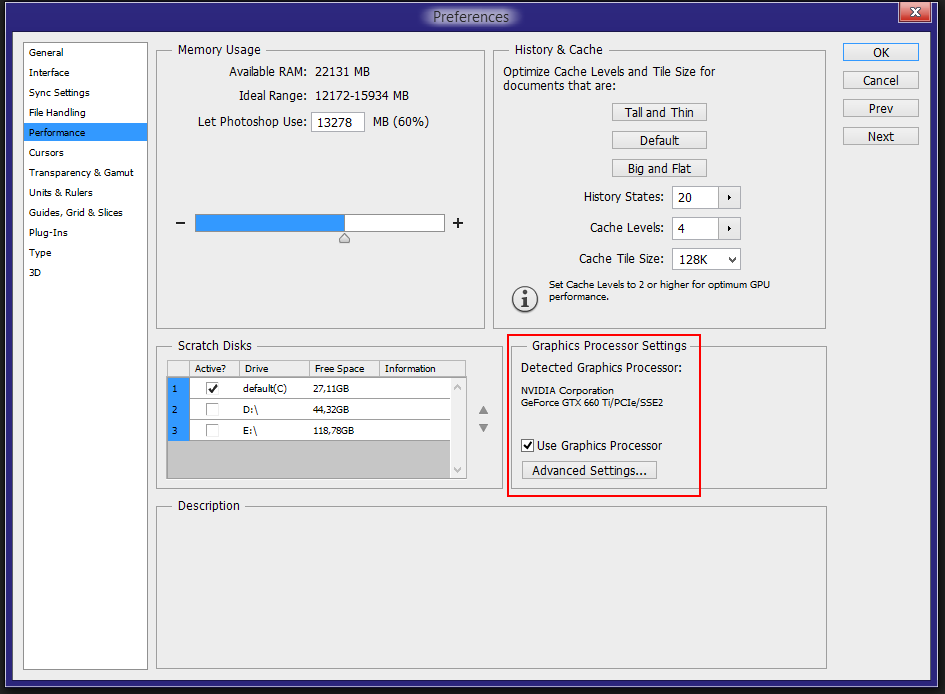Expand the Cache Levels arrow dropdown
The height and width of the screenshot is (694, 945).
729,228
